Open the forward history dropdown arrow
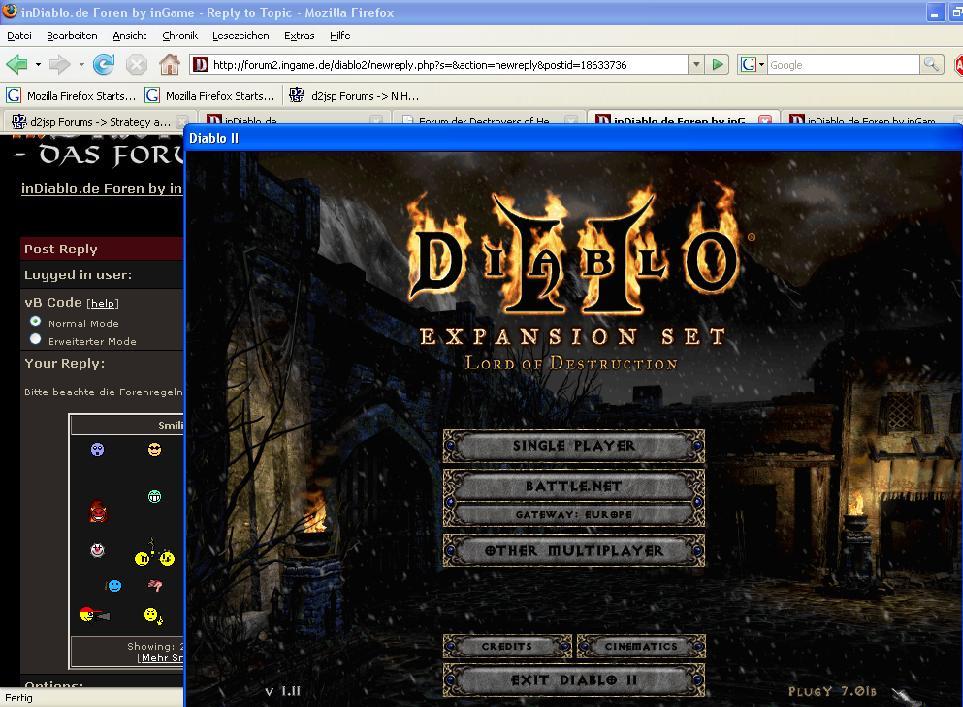Screen dimensions: 963x707 click(x=81, y=64)
